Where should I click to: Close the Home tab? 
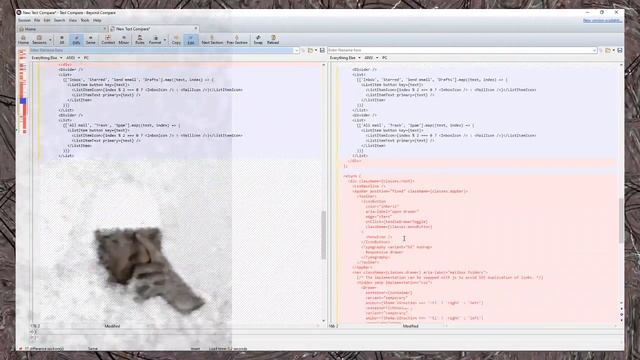click(x=105, y=29)
